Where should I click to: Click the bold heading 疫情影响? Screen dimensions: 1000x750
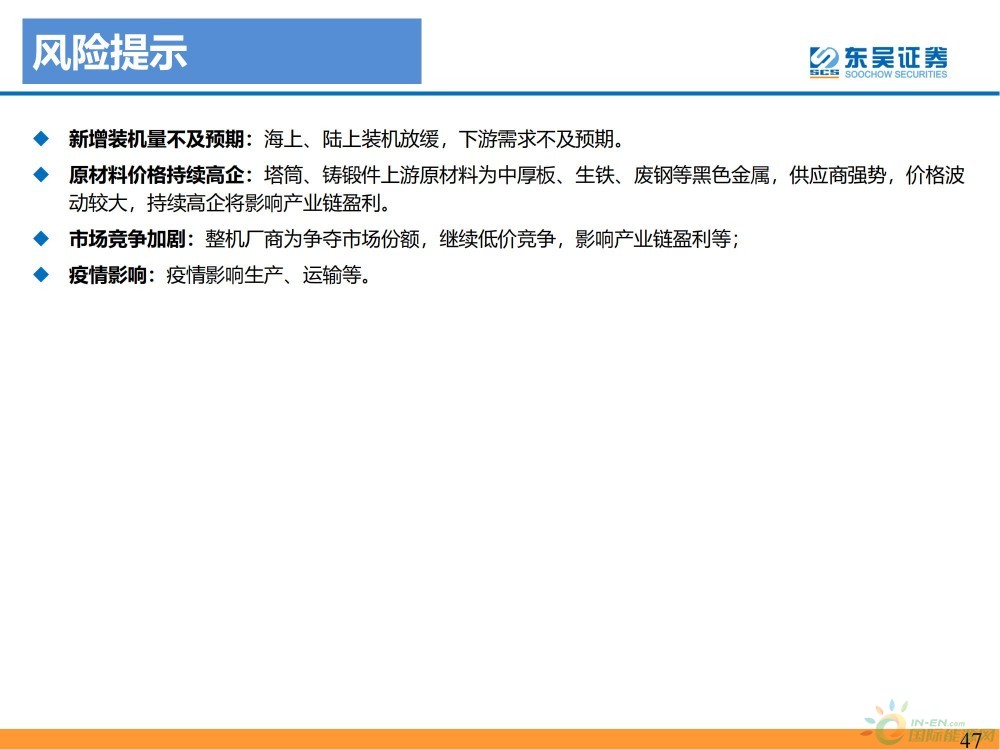[107, 276]
